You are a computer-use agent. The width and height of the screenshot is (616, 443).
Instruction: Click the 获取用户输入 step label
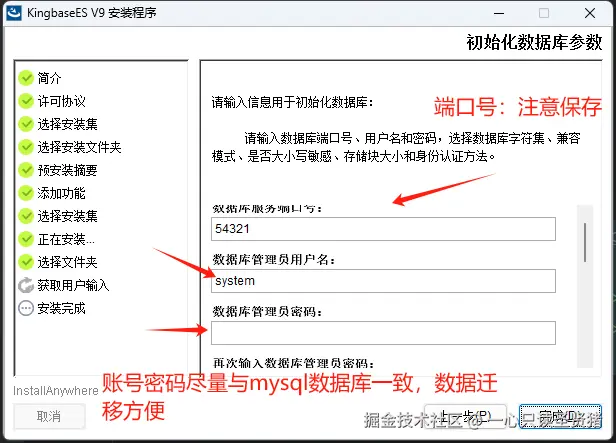coord(73,285)
